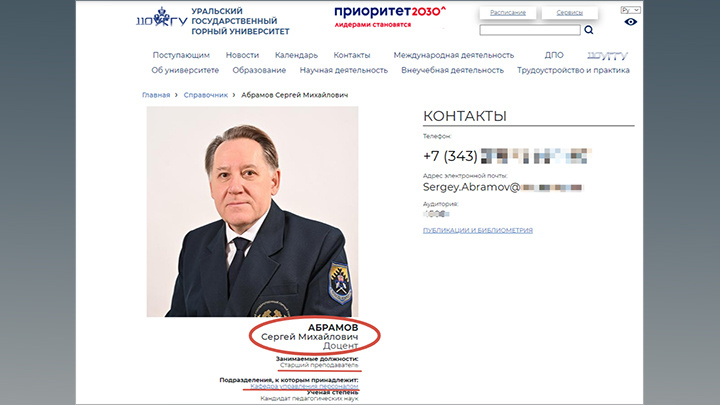
Task: Open the Поступающим menu item
Action: [x=181, y=55]
